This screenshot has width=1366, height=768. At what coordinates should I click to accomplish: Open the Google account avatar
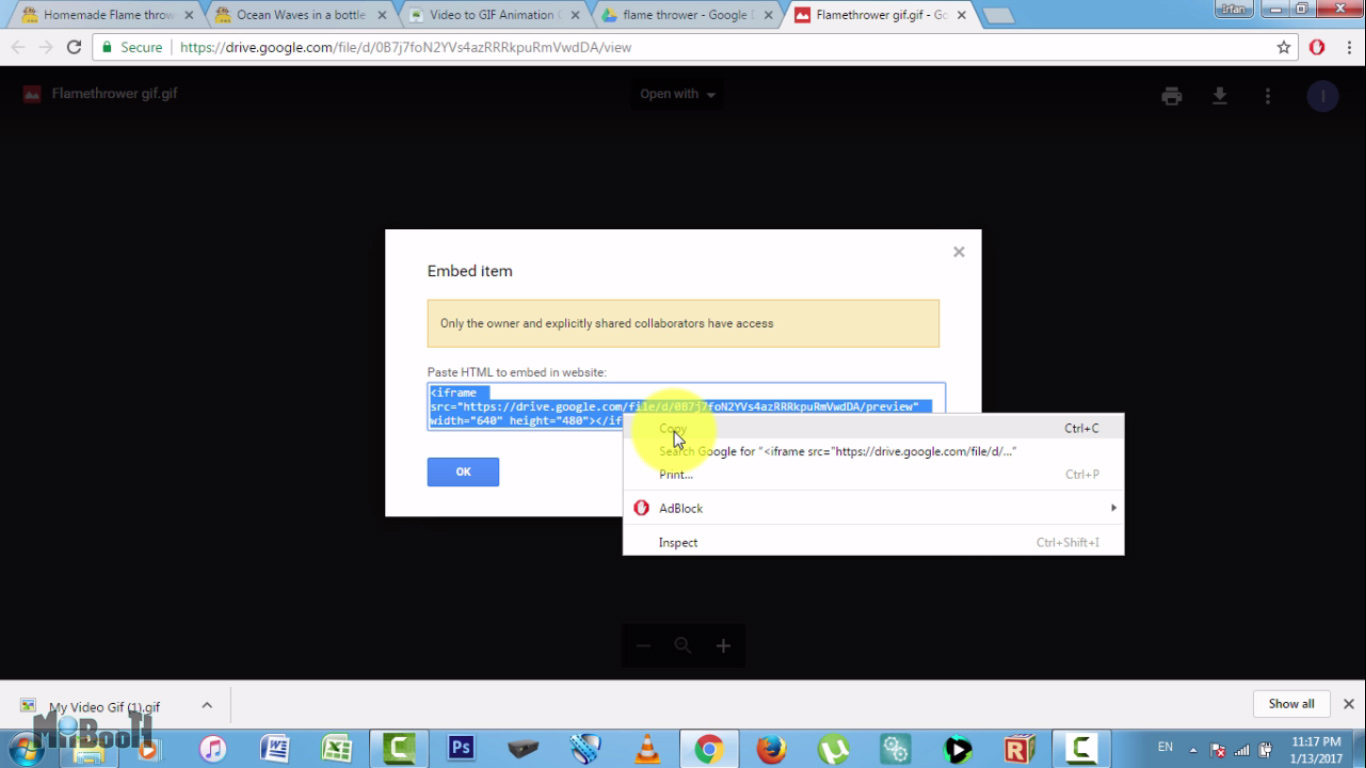(1323, 96)
